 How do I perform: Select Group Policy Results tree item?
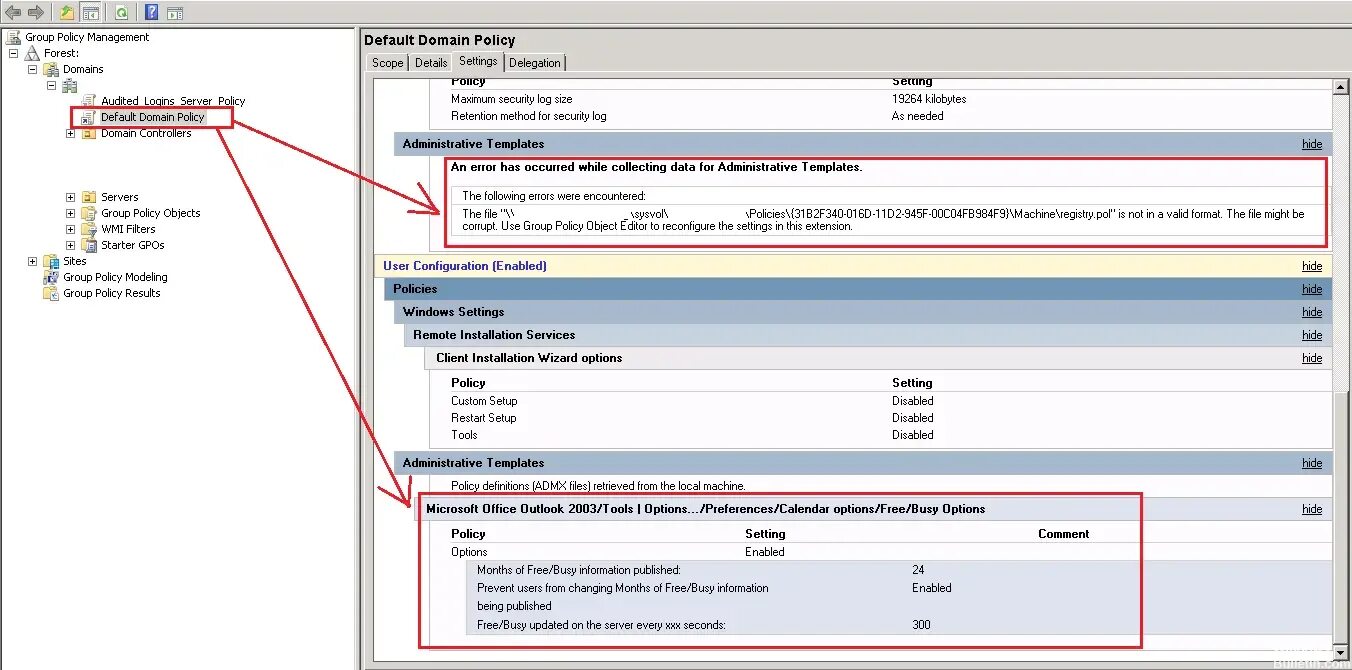112,293
